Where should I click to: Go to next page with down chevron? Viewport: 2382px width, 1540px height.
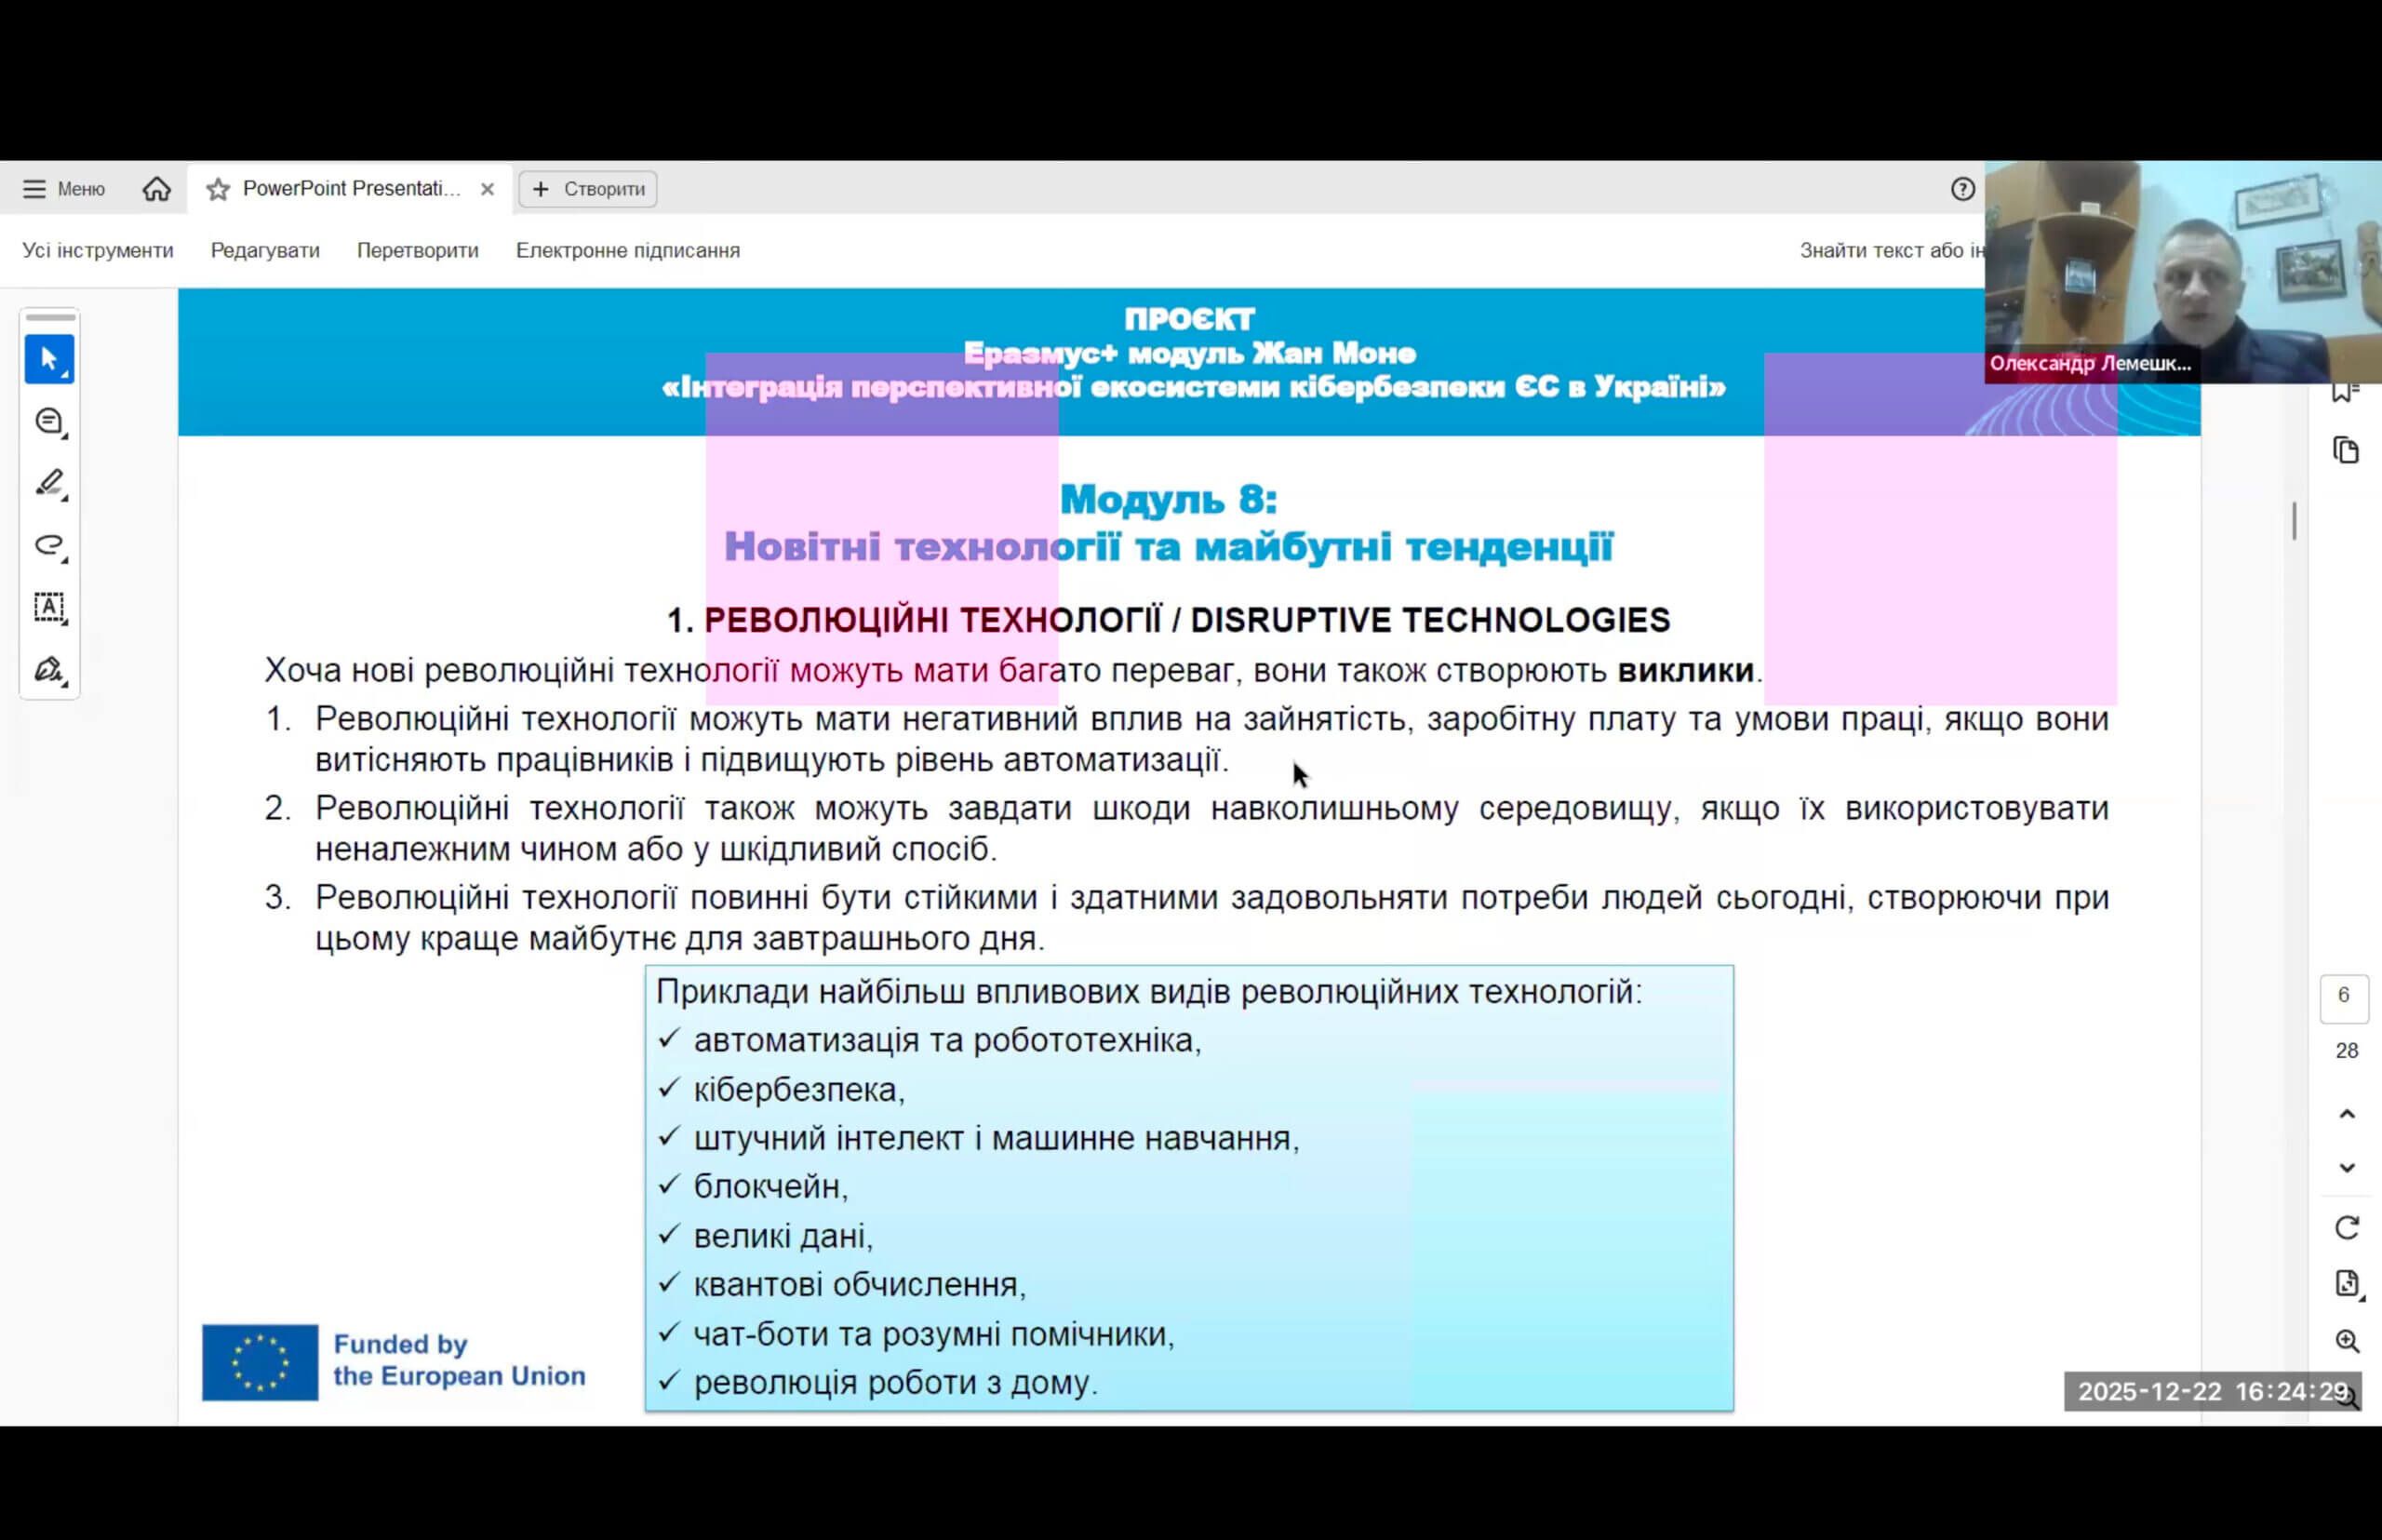2346,1168
